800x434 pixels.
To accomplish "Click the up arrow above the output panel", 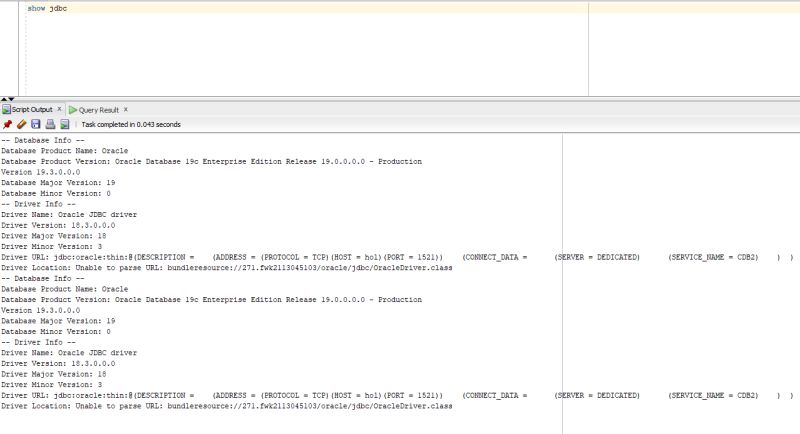I will click(4, 98).
